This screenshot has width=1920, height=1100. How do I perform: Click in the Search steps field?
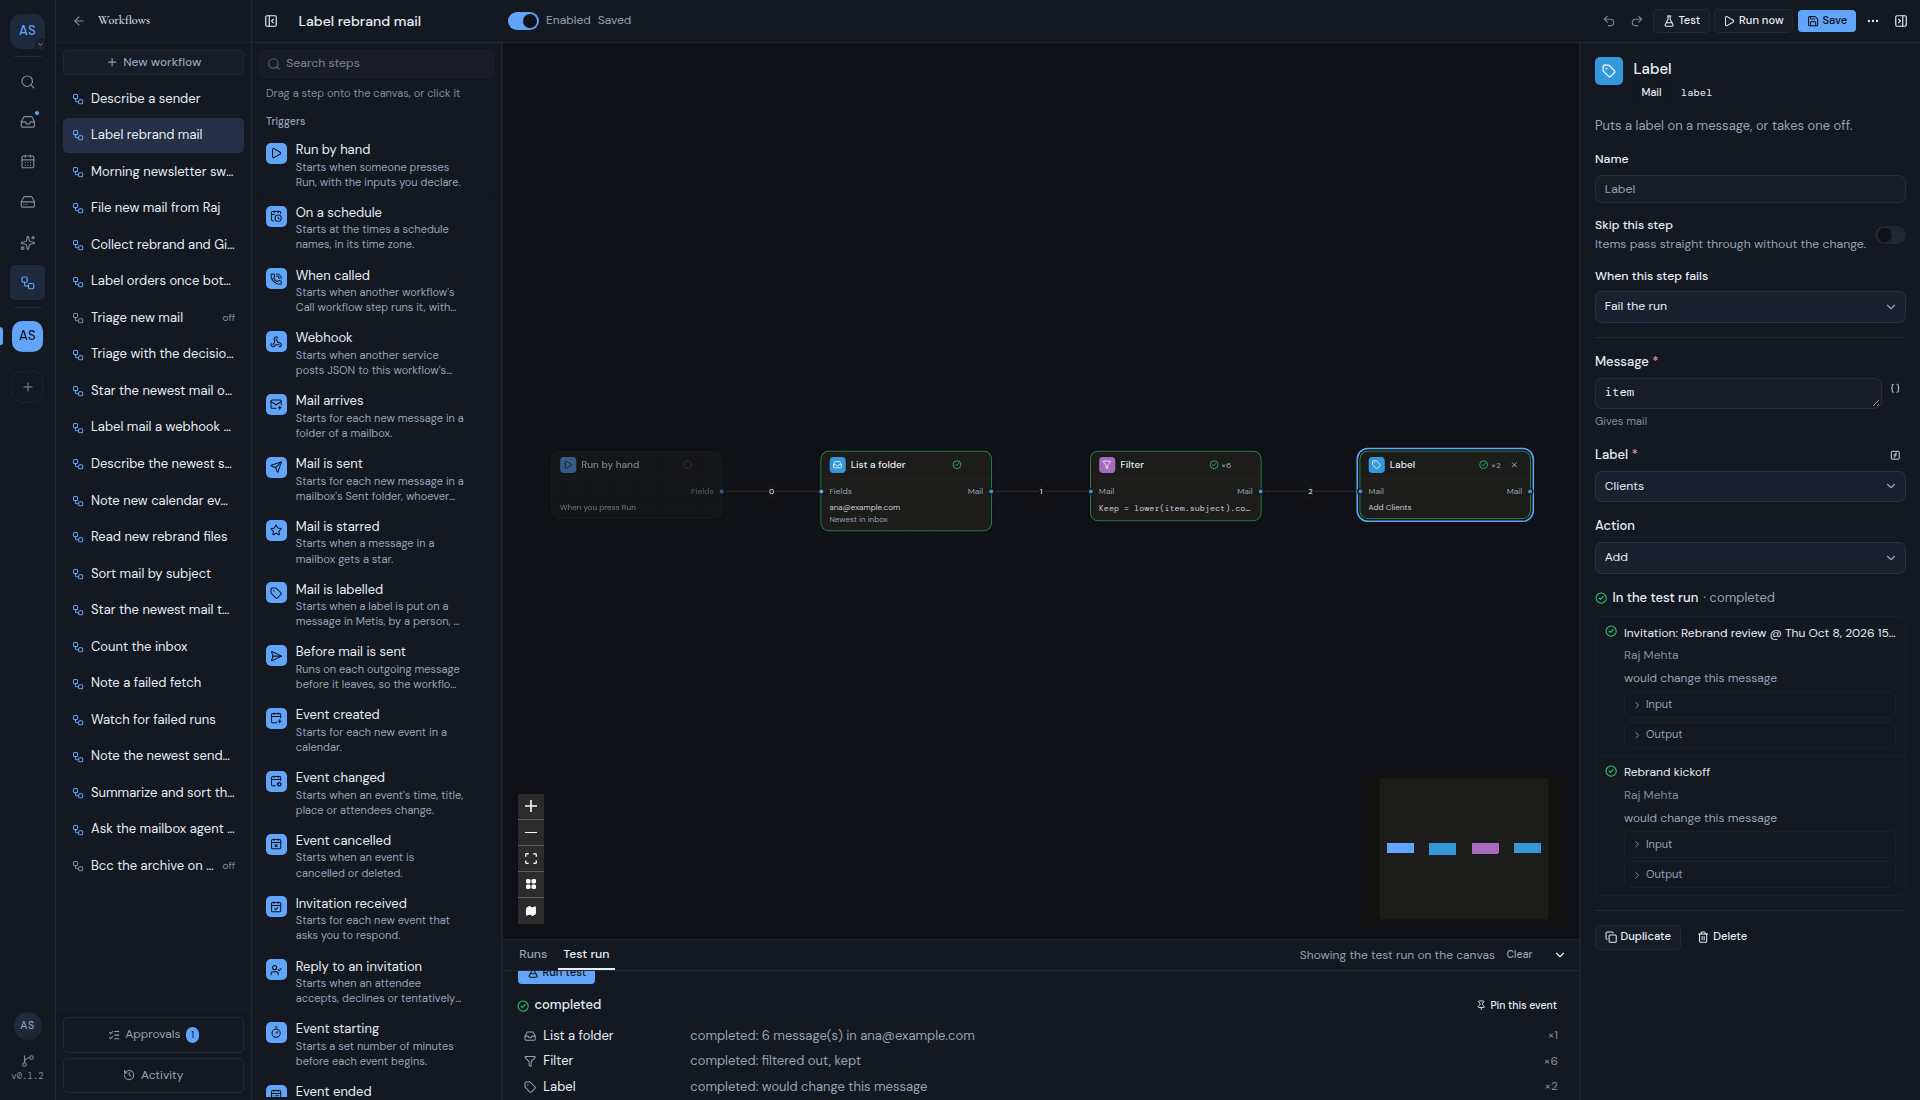point(376,63)
